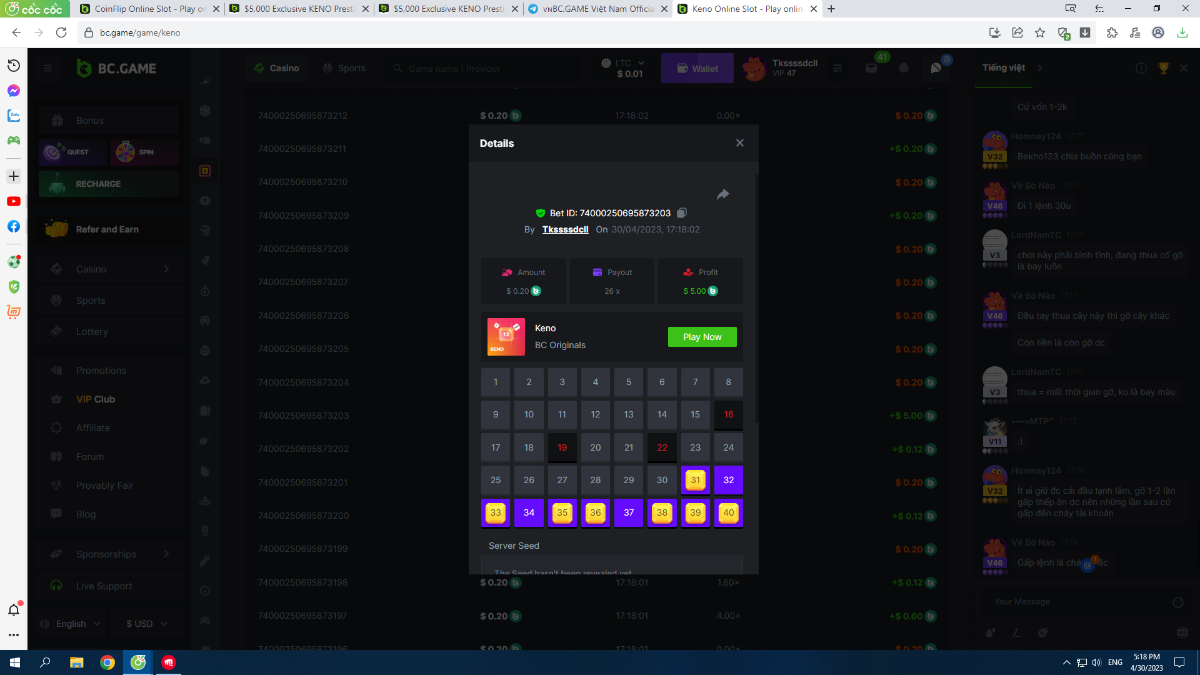Click Keno number 19 tile
The height and width of the screenshot is (675, 1200).
pyautogui.click(x=562, y=448)
